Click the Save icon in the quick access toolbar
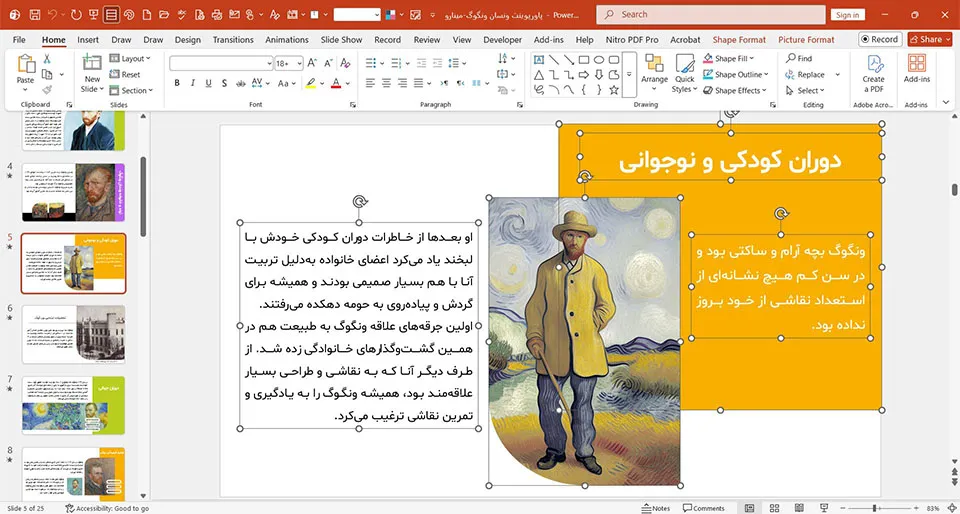Image resolution: width=960 pixels, height=514 pixels. click(35, 14)
